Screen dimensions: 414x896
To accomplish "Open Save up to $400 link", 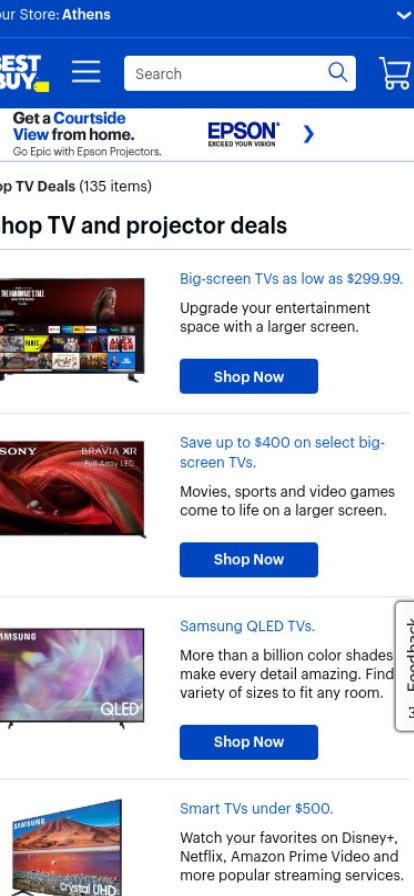I will pos(282,453).
